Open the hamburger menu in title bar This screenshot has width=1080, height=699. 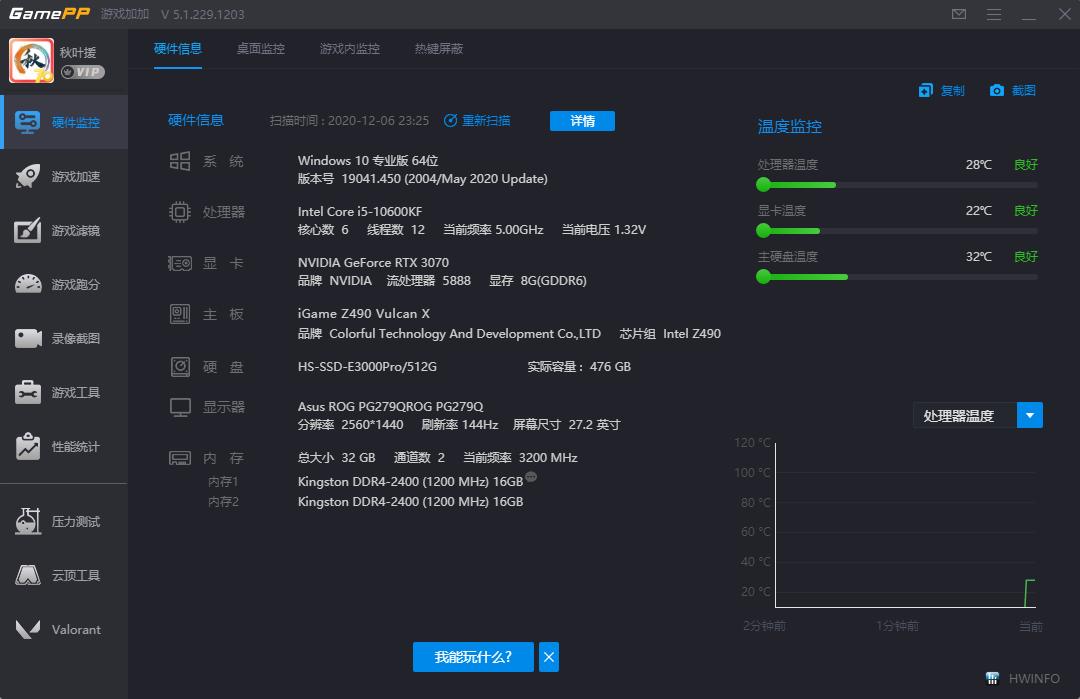coord(993,14)
